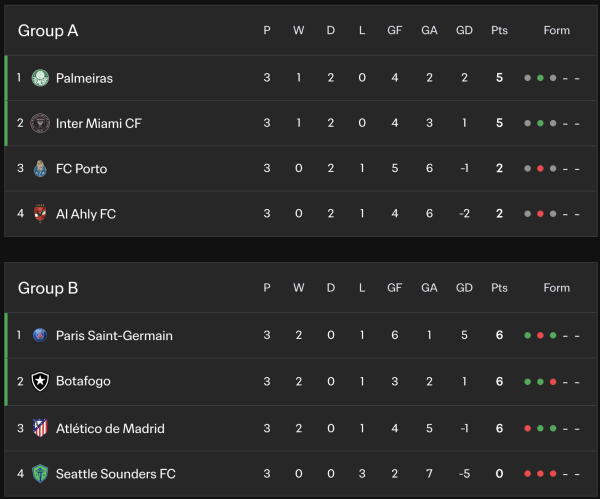This screenshot has height=499, width=600.
Task: Click the red loss dot in FC Porto form
Action: [540, 169]
